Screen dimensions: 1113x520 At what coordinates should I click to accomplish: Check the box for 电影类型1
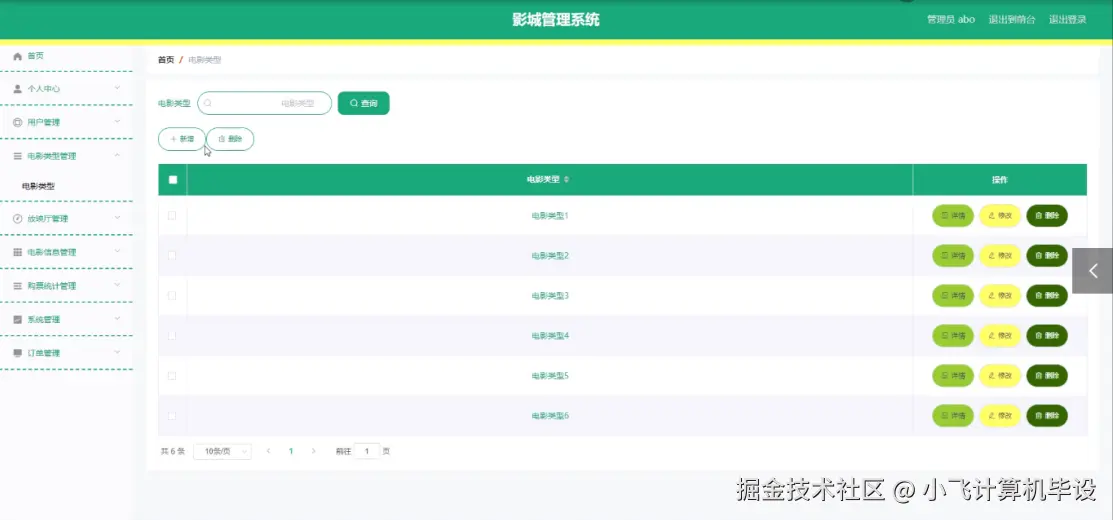pos(172,216)
